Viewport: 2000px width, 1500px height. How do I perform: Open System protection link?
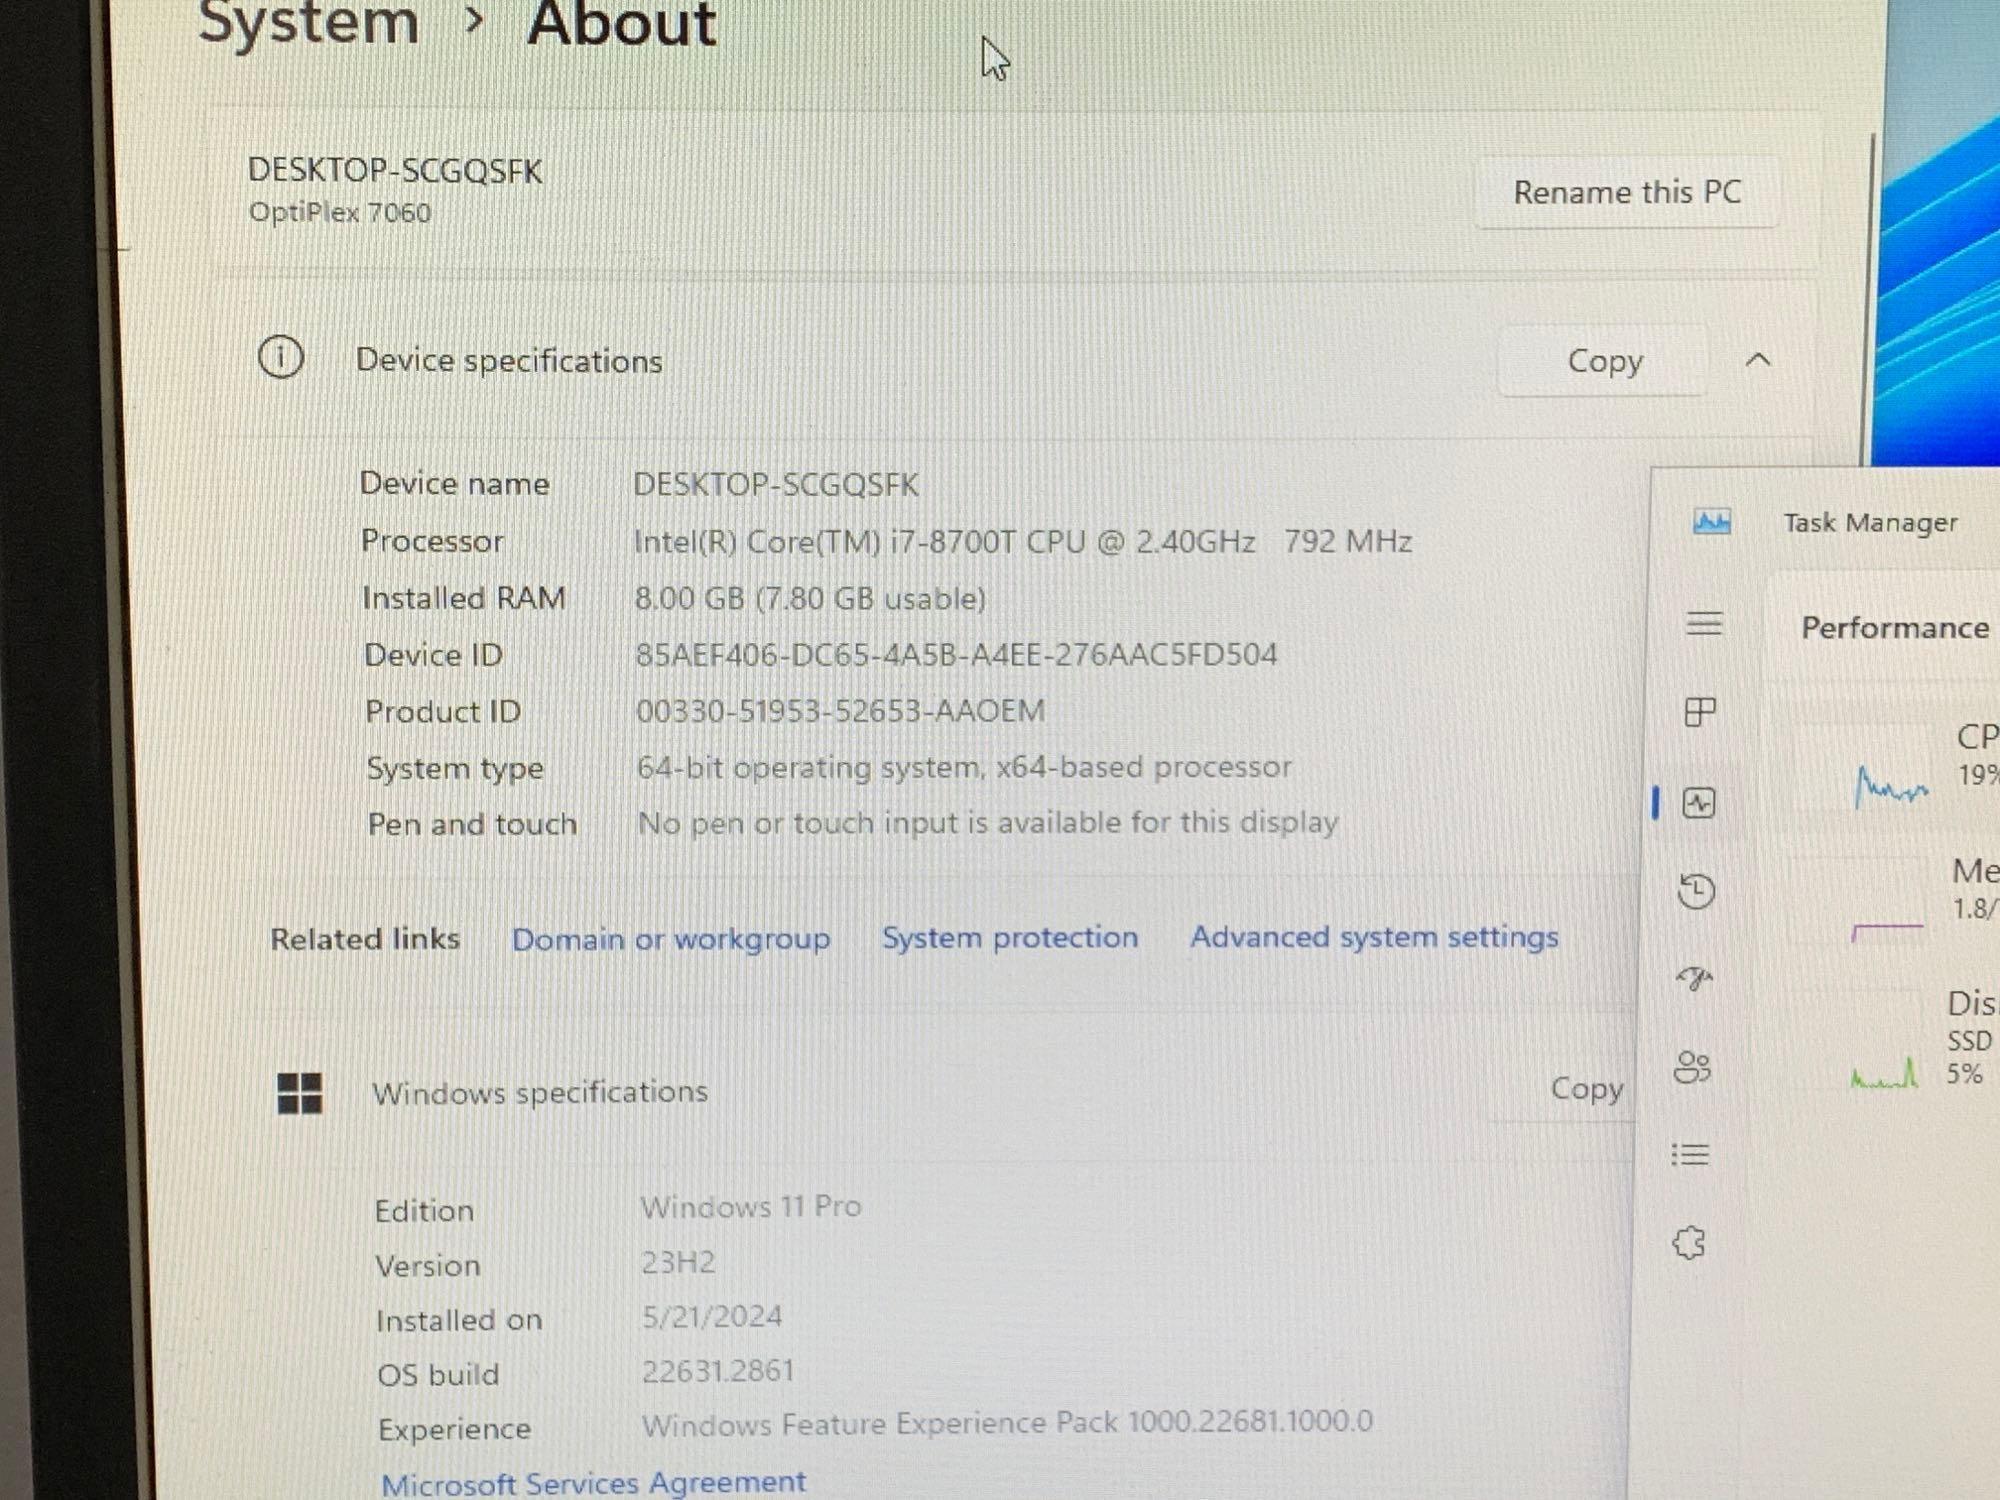pos(1010,937)
